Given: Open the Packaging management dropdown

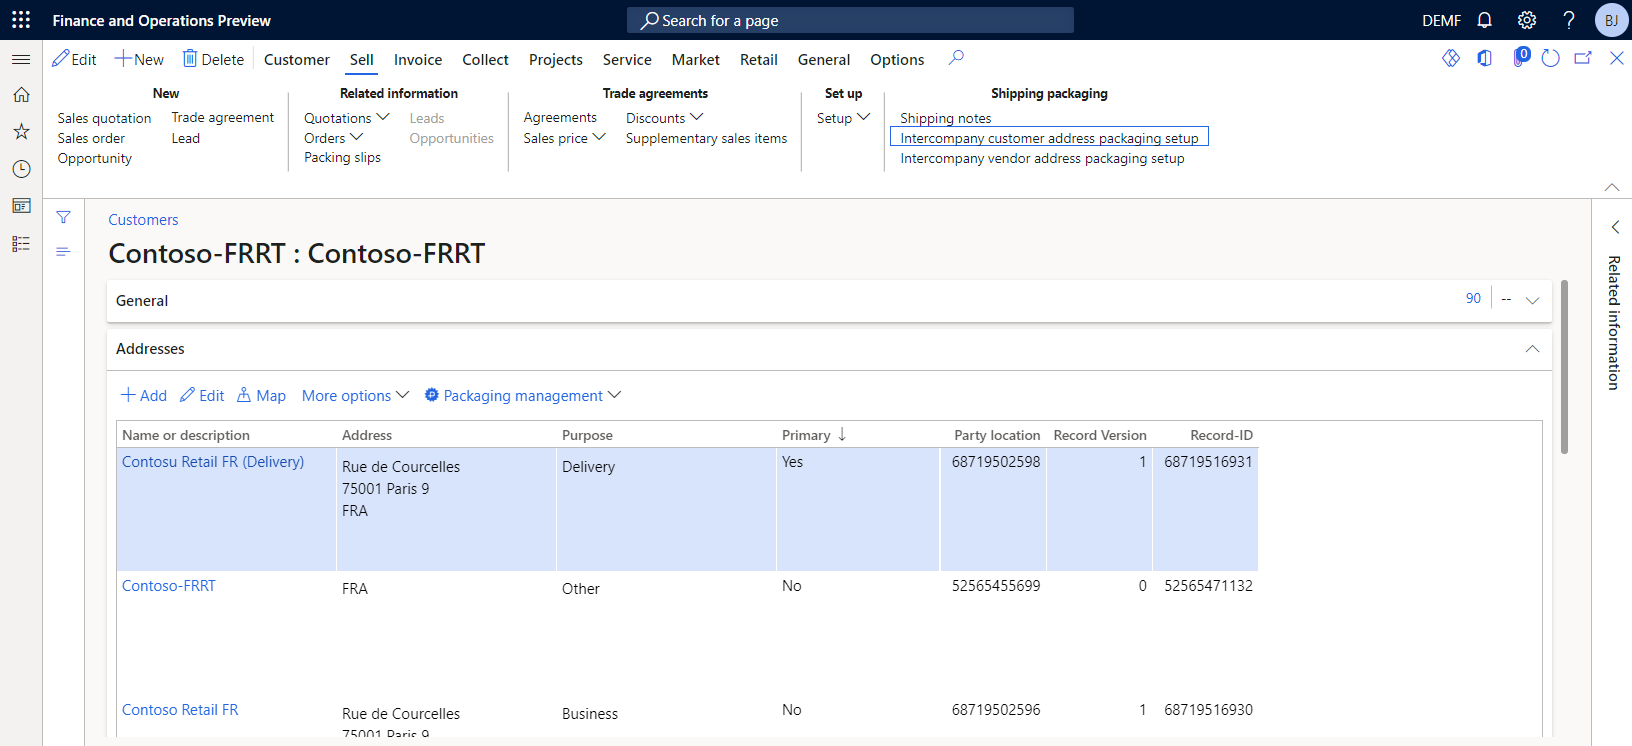Looking at the screenshot, I should 522,395.
